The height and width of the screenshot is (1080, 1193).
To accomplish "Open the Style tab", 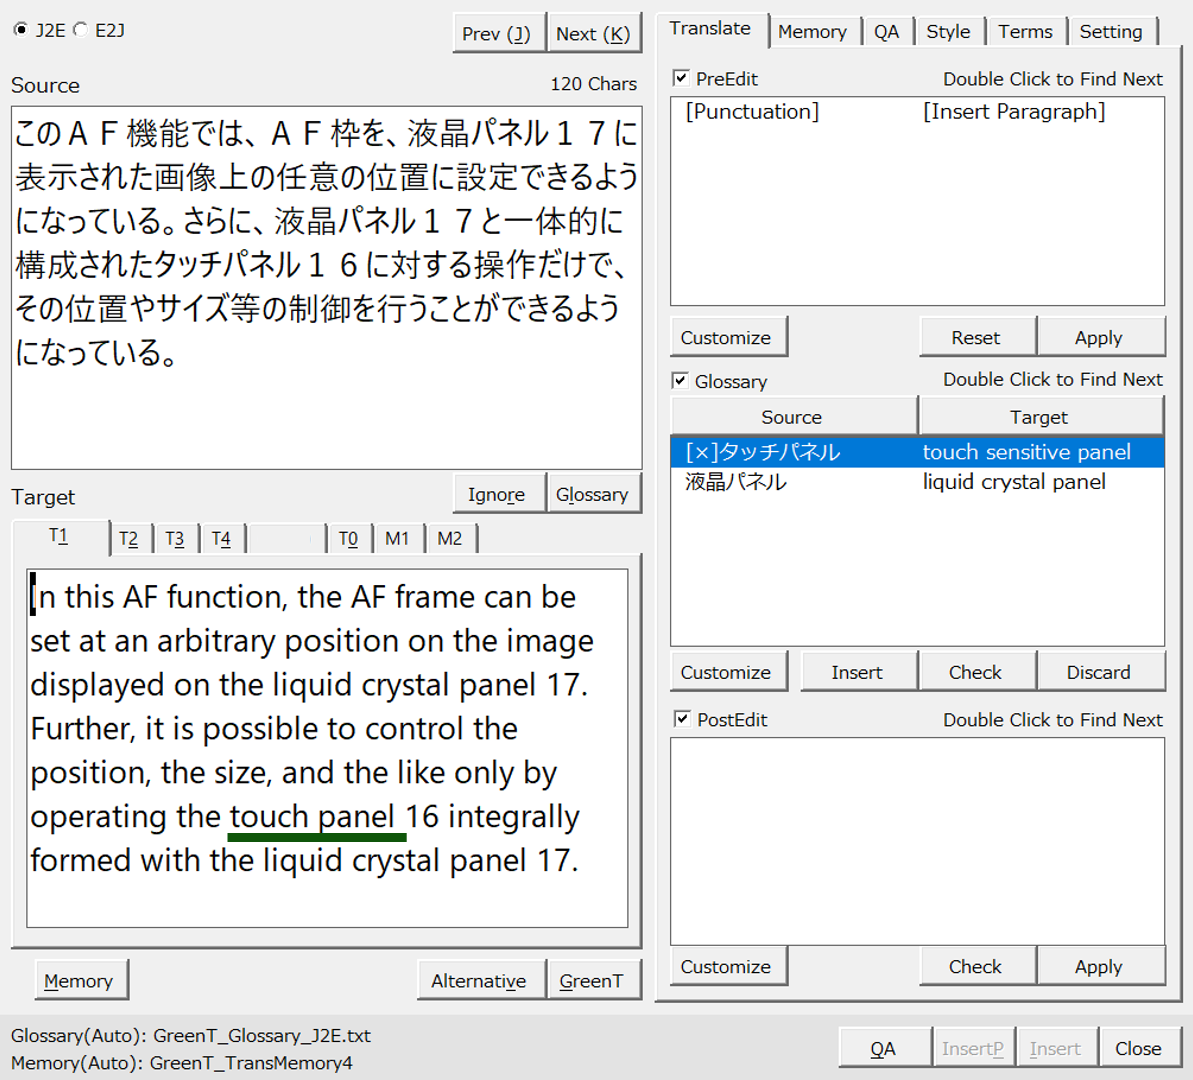I will [947, 32].
